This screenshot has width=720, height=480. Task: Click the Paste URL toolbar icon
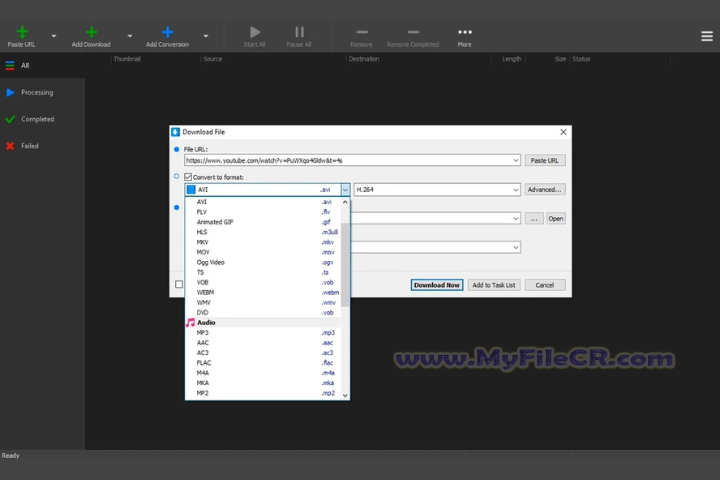tap(22, 32)
